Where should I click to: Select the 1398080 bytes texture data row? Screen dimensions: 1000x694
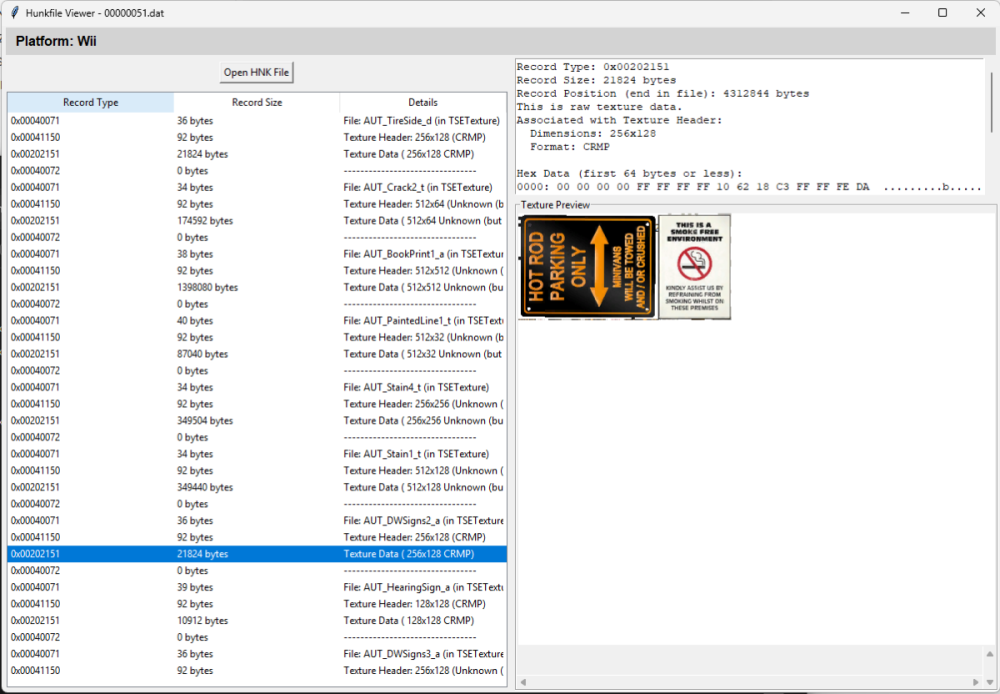tap(256, 287)
